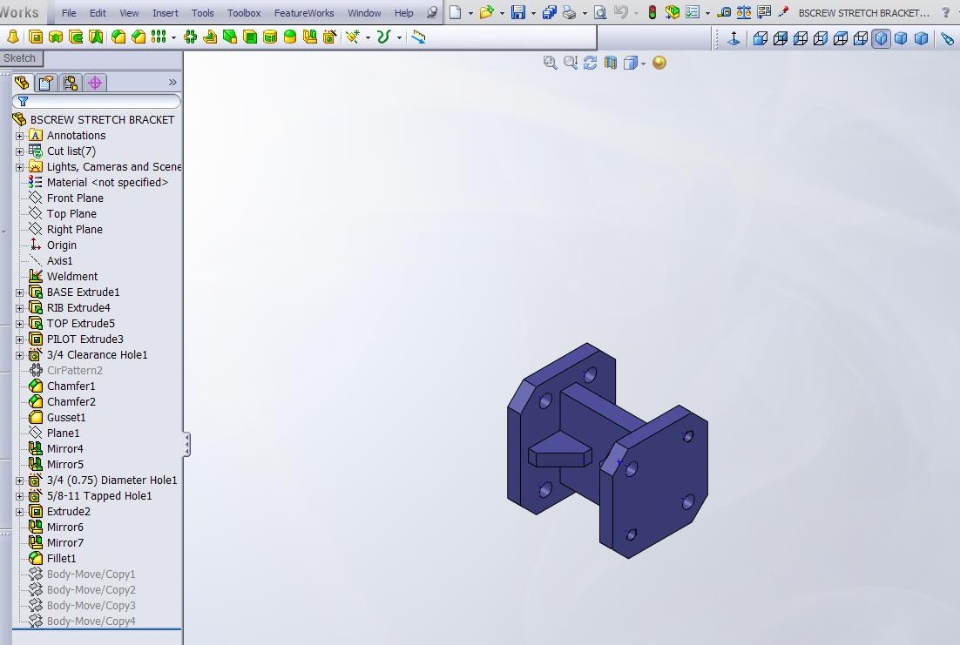Switch to the ConfigurationManager tab
The height and width of the screenshot is (645, 960).
point(70,83)
